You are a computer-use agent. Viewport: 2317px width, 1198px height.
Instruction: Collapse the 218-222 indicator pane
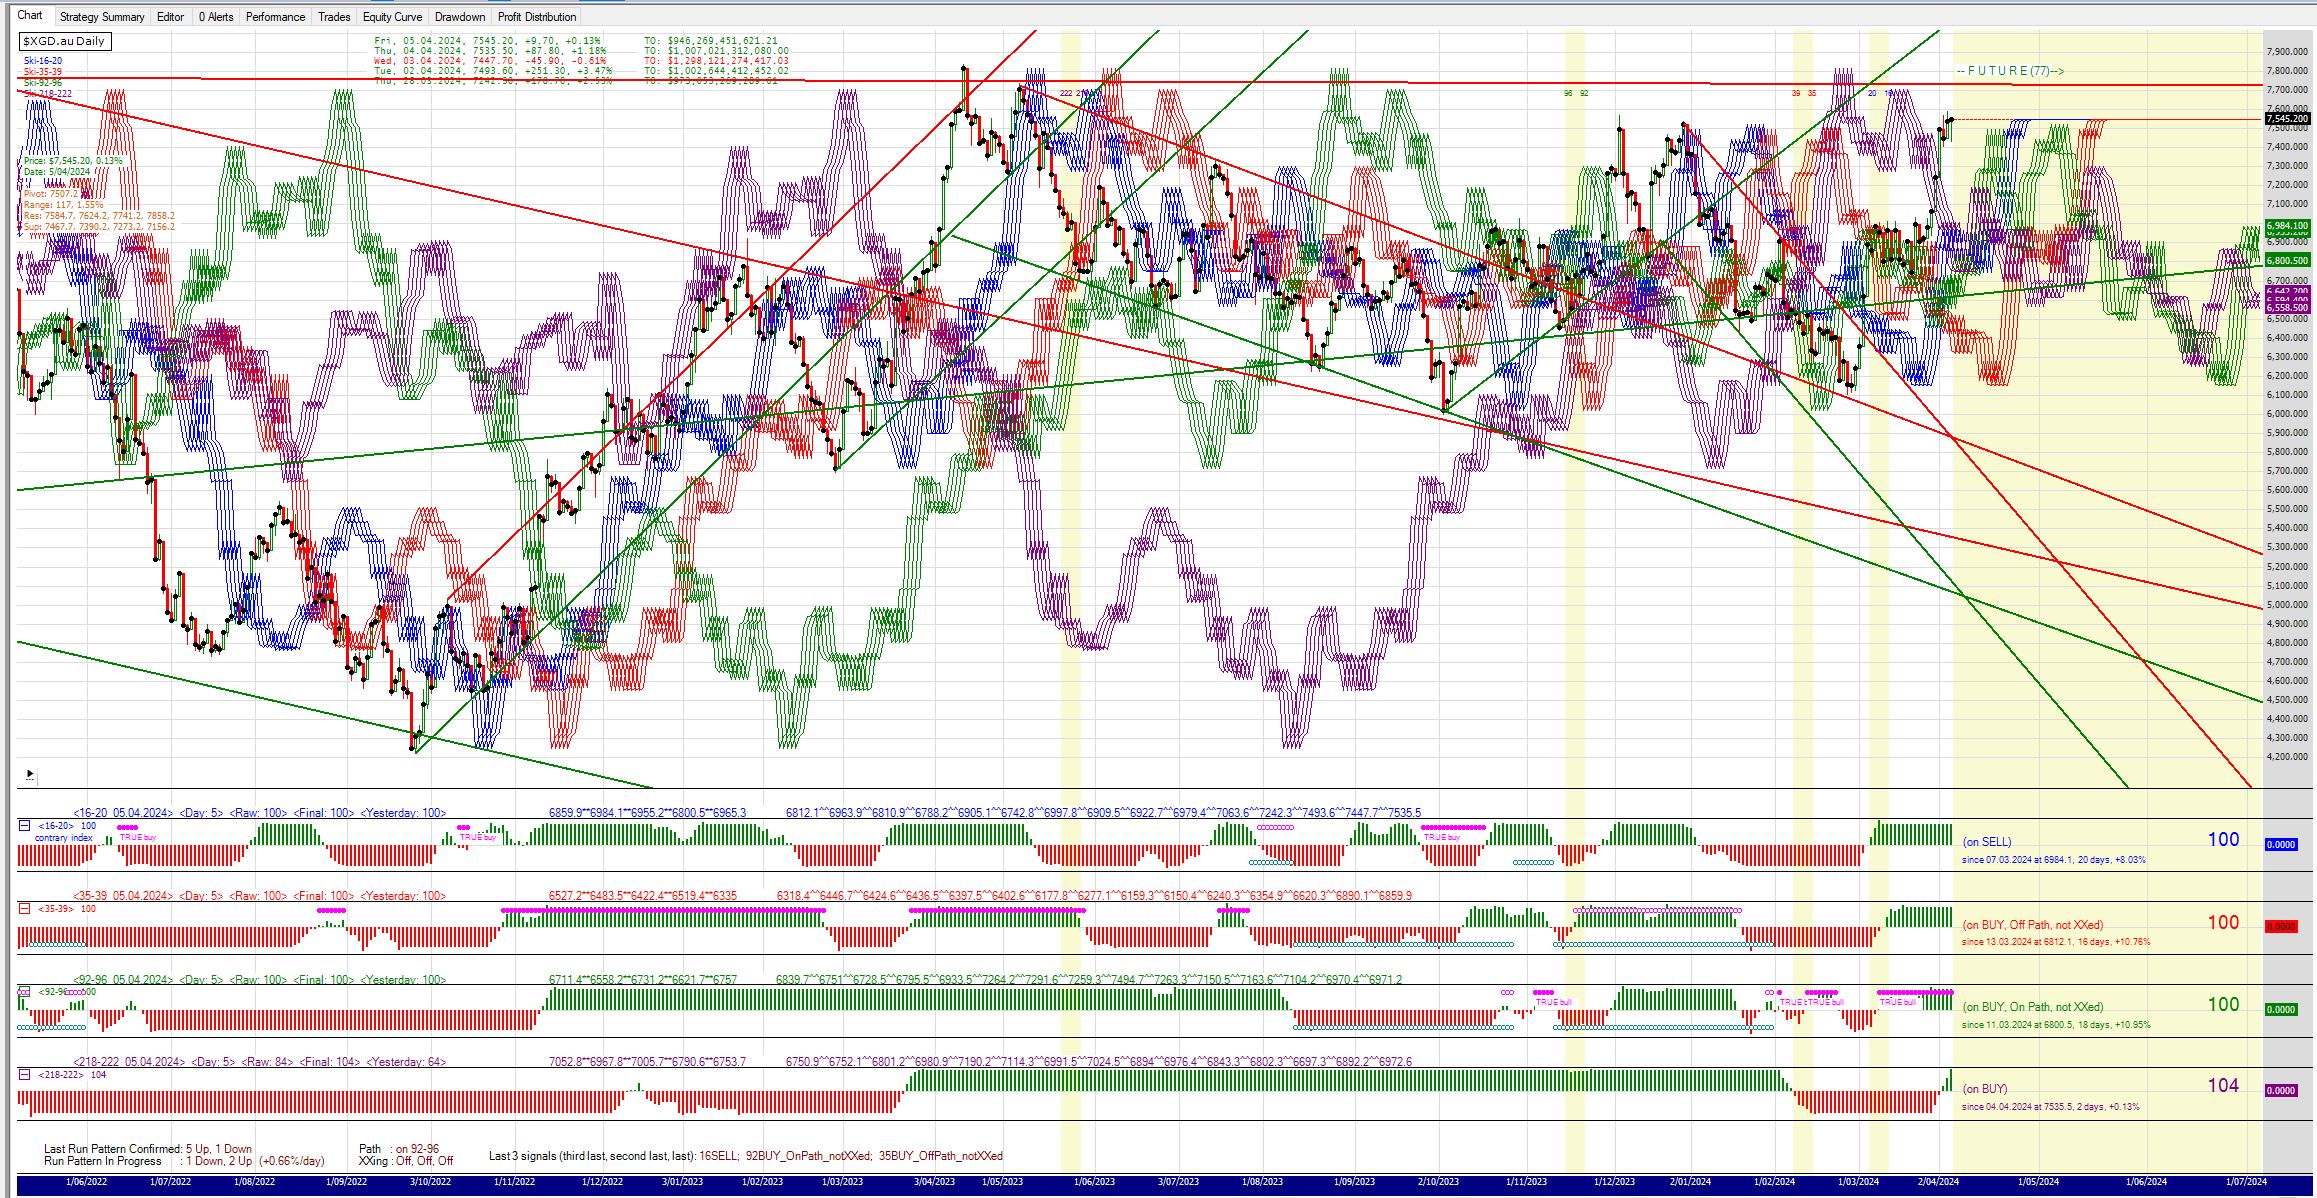pos(24,1074)
